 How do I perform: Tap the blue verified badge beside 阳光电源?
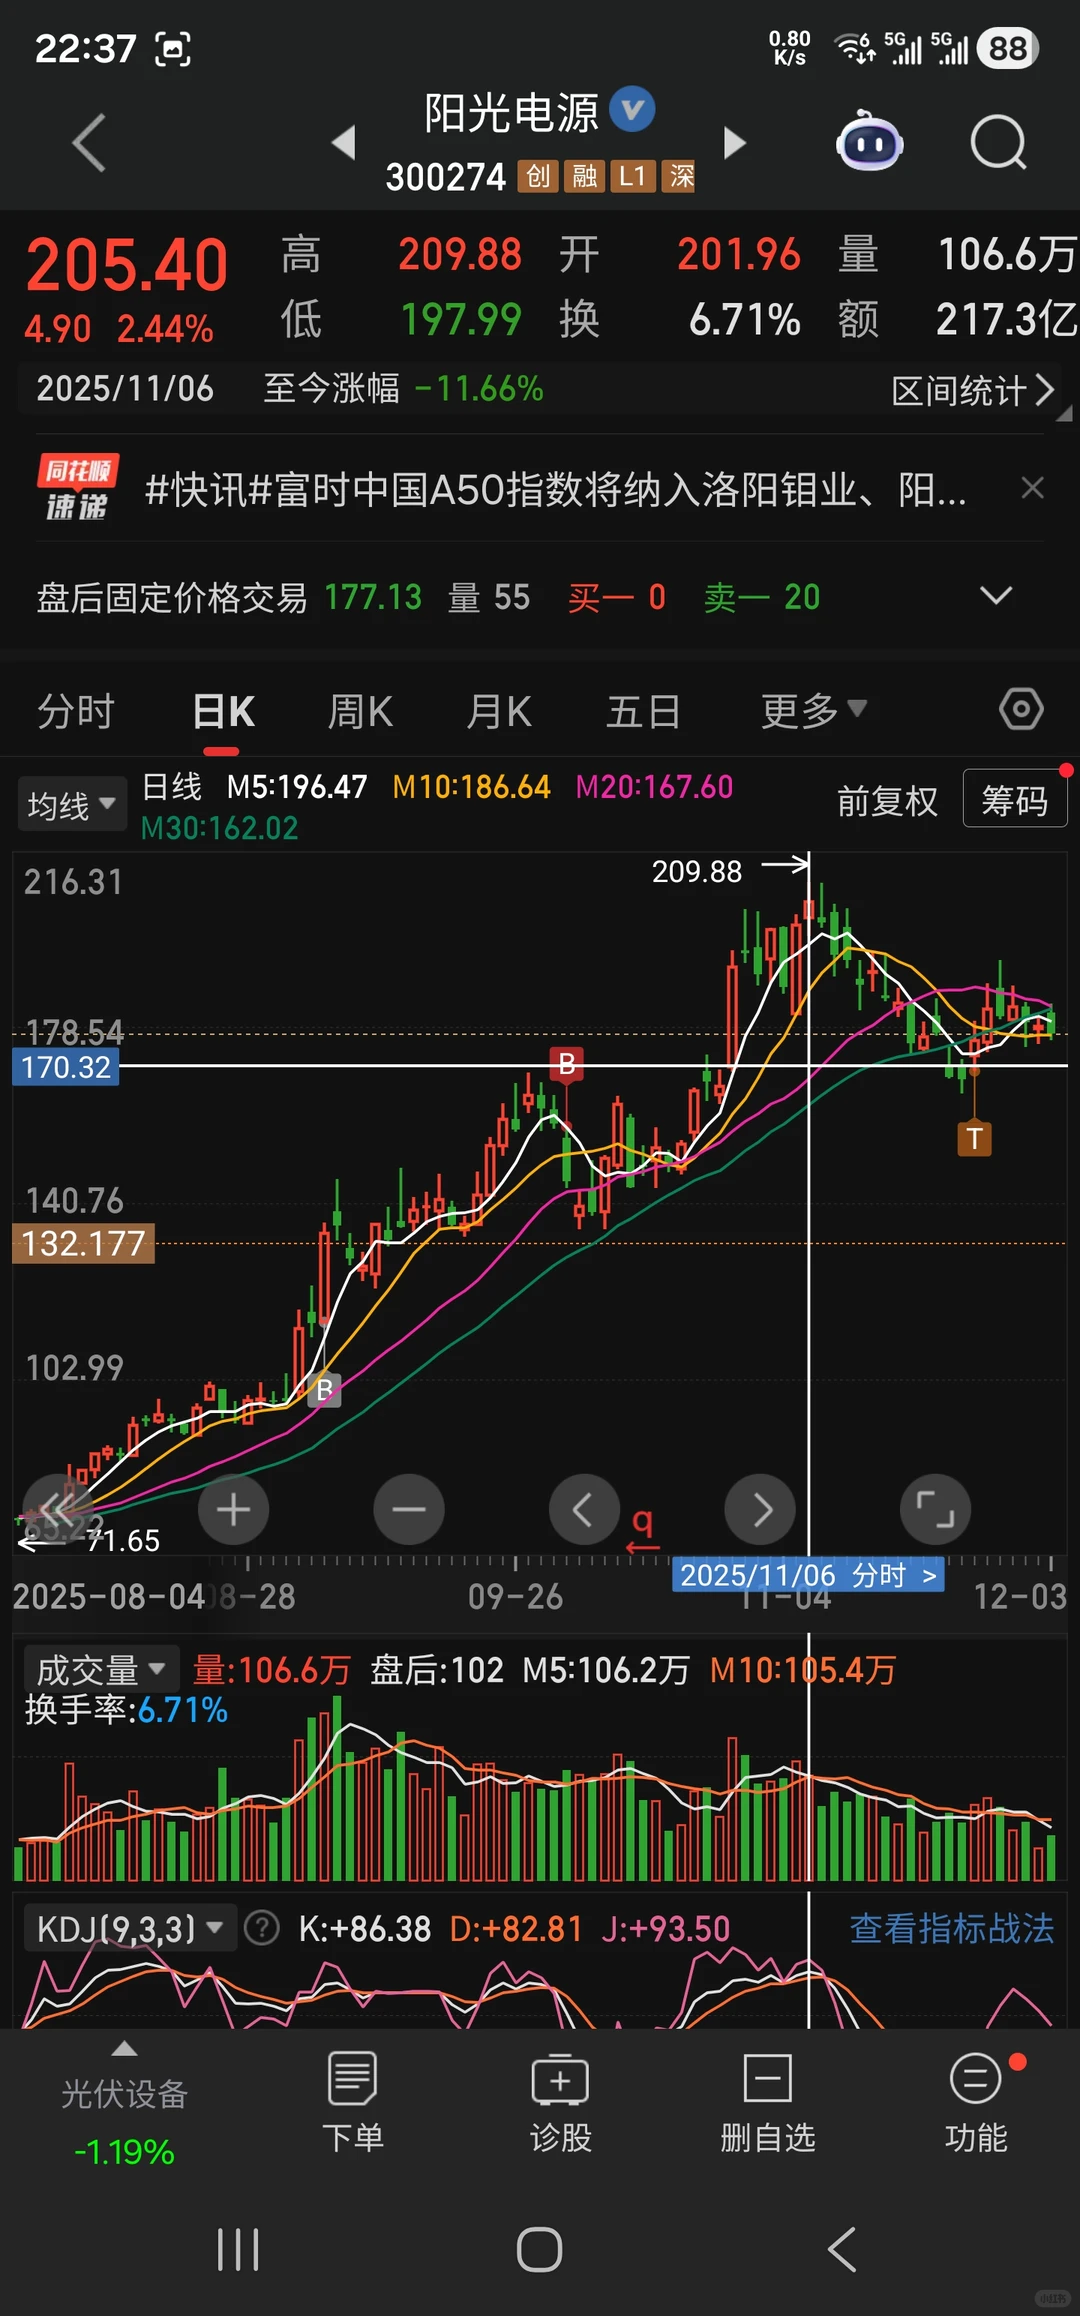pyautogui.click(x=632, y=109)
